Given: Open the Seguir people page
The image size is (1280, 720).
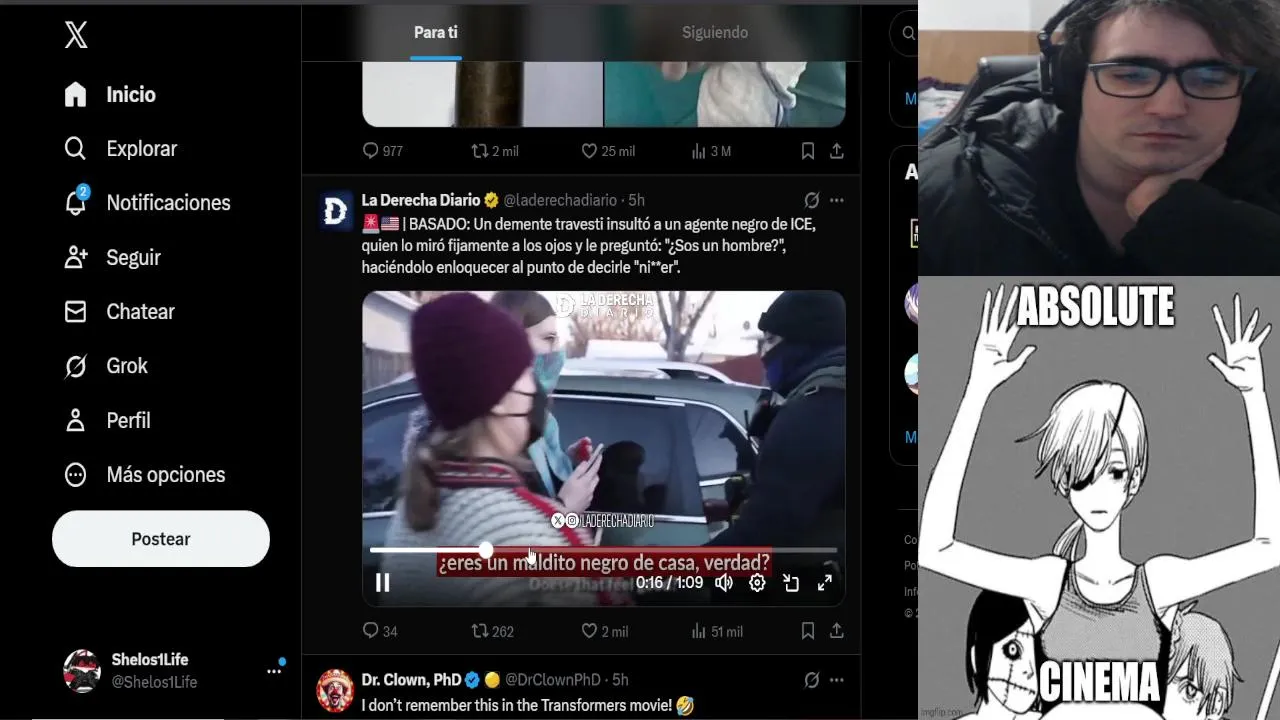Looking at the screenshot, I should 112,257.
